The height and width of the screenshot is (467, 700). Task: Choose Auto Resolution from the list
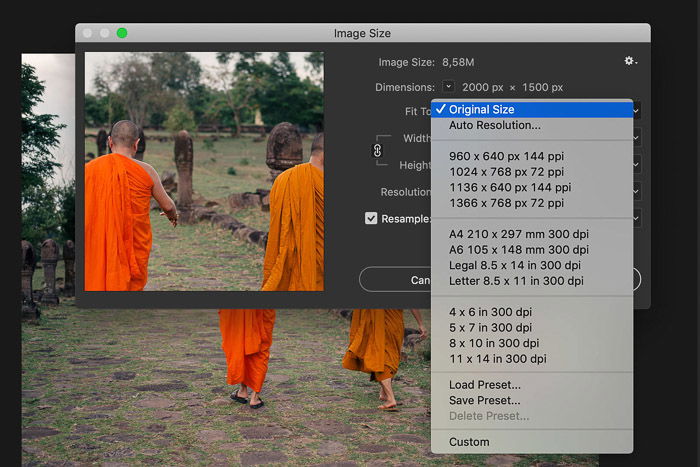click(495, 125)
